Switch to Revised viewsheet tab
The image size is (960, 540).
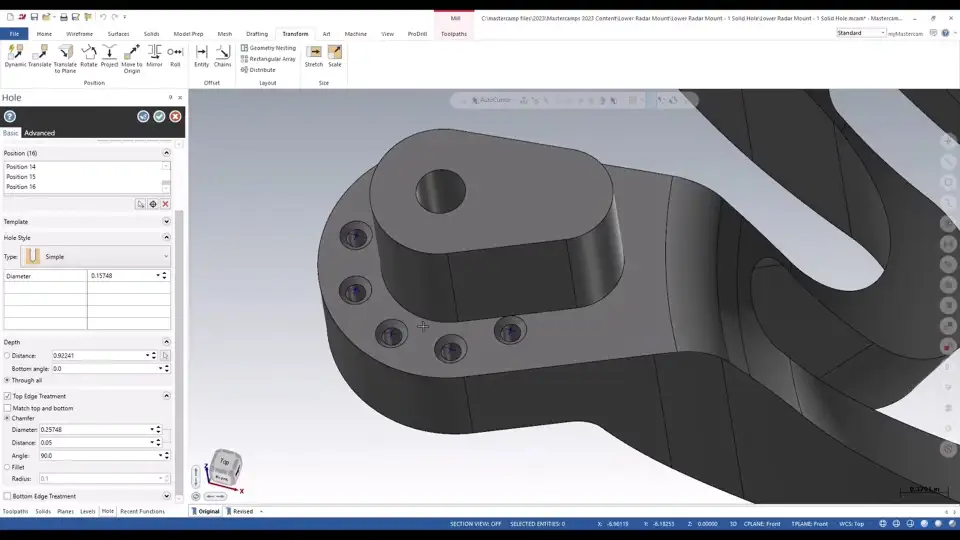[242, 511]
